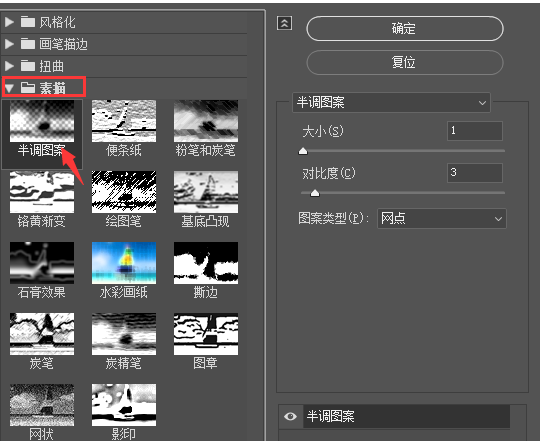The height and width of the screenshot is (441, 540).
Task: Click the 对比度 contrast input field
Action: (475, 173)
